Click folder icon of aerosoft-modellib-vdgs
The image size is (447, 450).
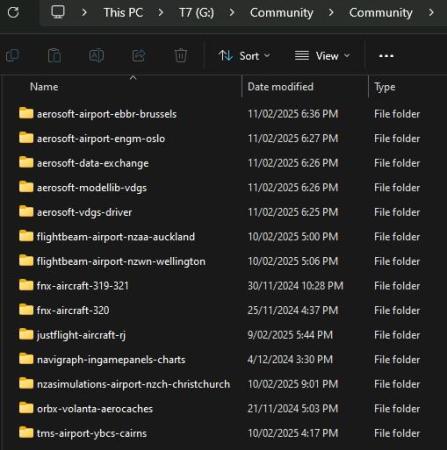tap(26, 187)
